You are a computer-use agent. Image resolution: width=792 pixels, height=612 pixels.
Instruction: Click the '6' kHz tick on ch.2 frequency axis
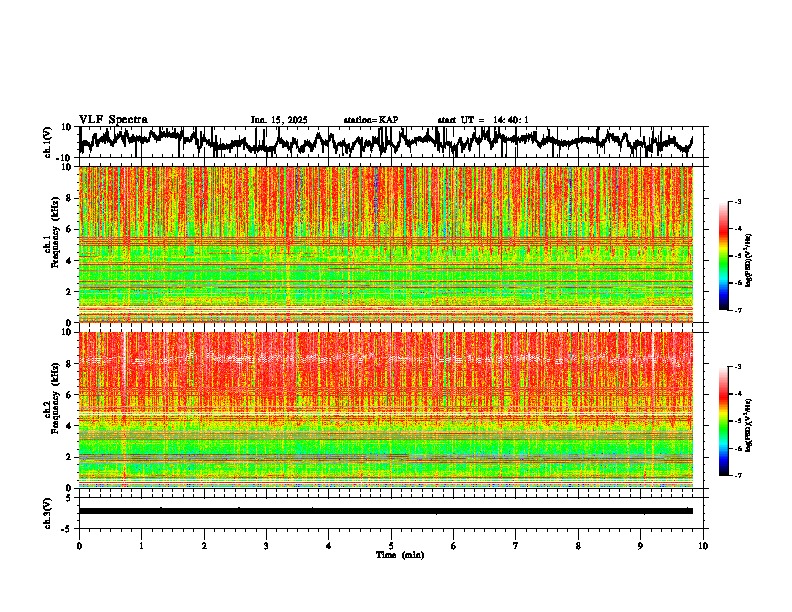tap(71, 395)
